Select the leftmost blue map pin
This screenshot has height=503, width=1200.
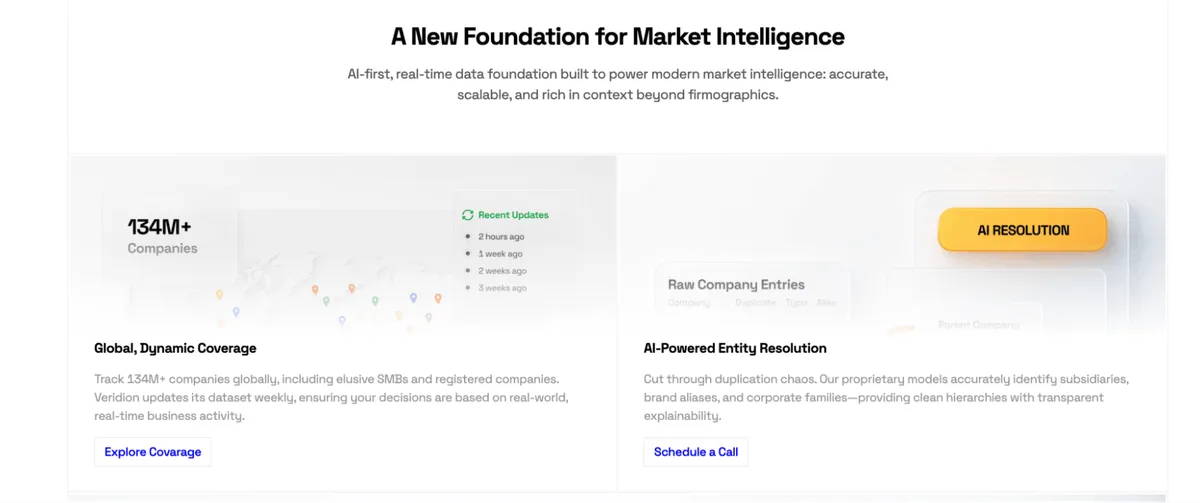(236, 312)
